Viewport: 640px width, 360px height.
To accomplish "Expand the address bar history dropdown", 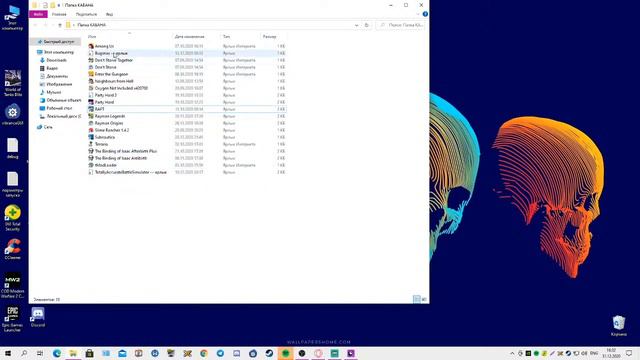I will 356,25.
